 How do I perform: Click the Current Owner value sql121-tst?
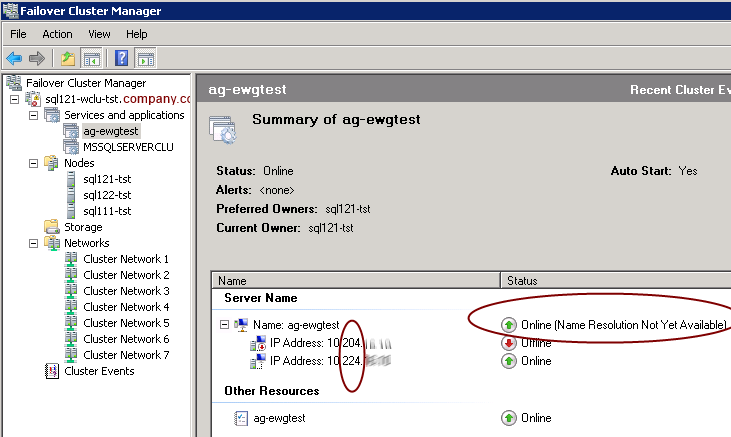331,228
